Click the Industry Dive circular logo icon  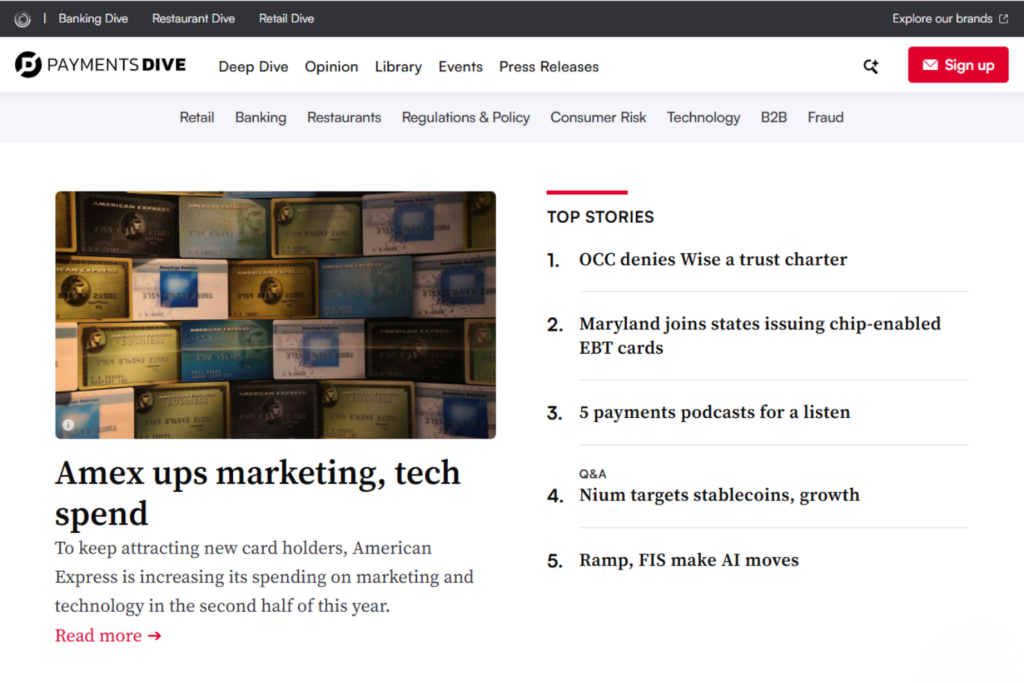(x=22, y=19)
